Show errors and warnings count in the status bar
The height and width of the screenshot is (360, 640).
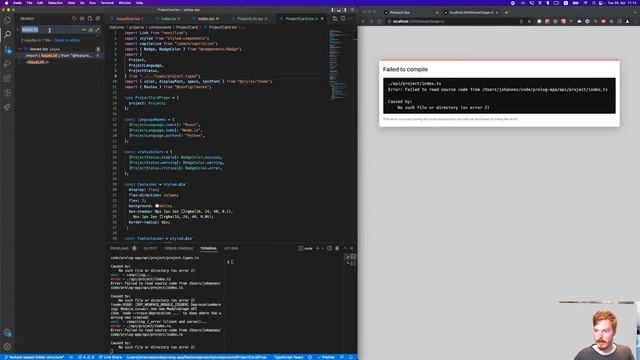[86, 357]
